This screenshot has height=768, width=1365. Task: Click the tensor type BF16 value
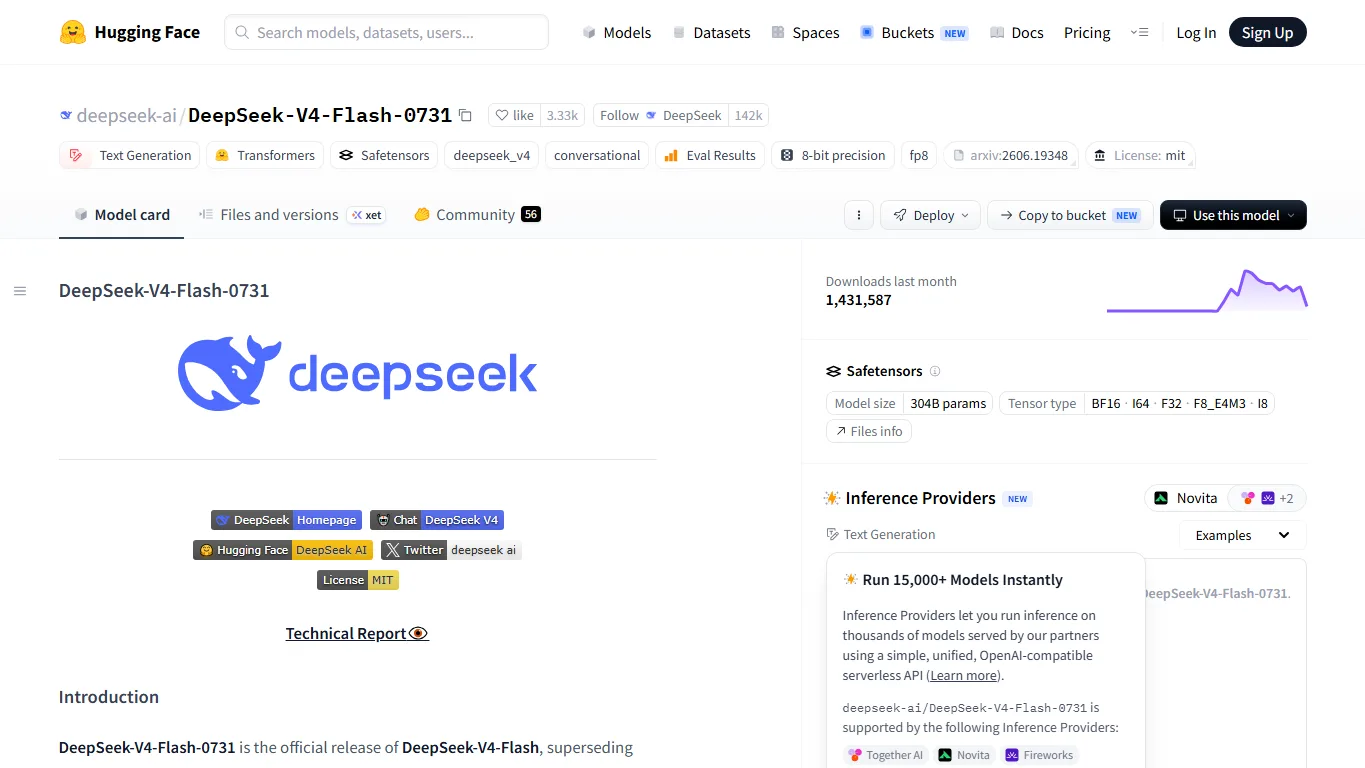point(1106,404)
